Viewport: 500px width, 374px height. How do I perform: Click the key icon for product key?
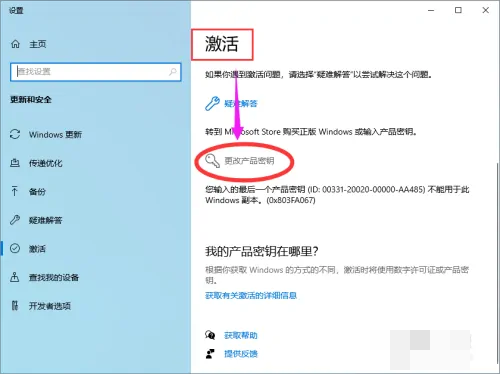click(x=212, y=161)
